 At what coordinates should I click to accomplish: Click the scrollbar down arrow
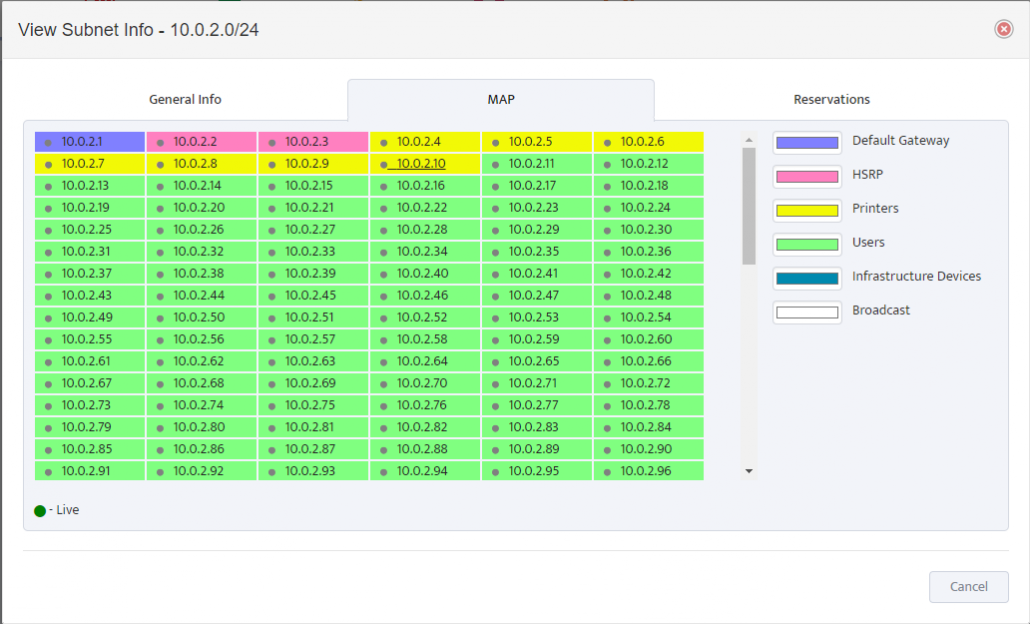[748, 471]
